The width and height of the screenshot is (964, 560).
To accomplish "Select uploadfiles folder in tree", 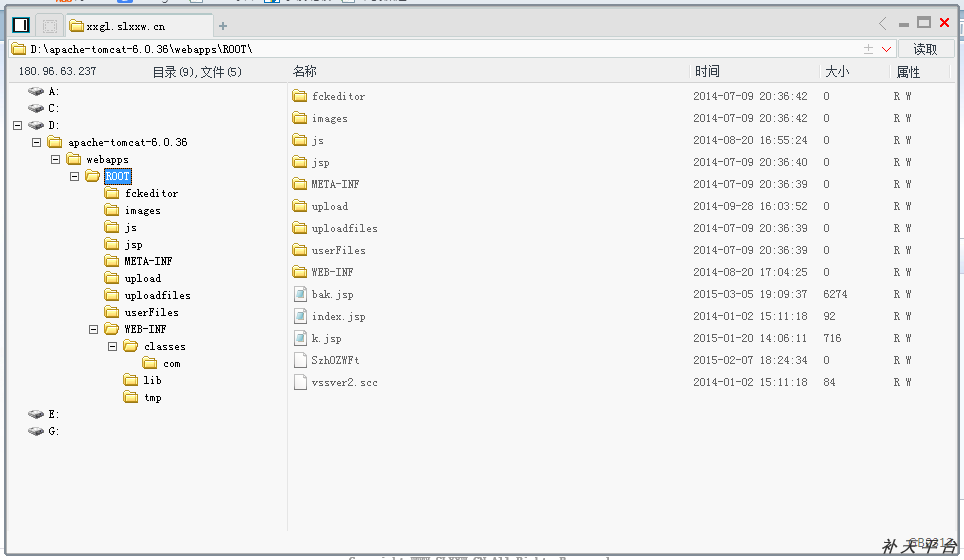I will (x=157, y=296).
